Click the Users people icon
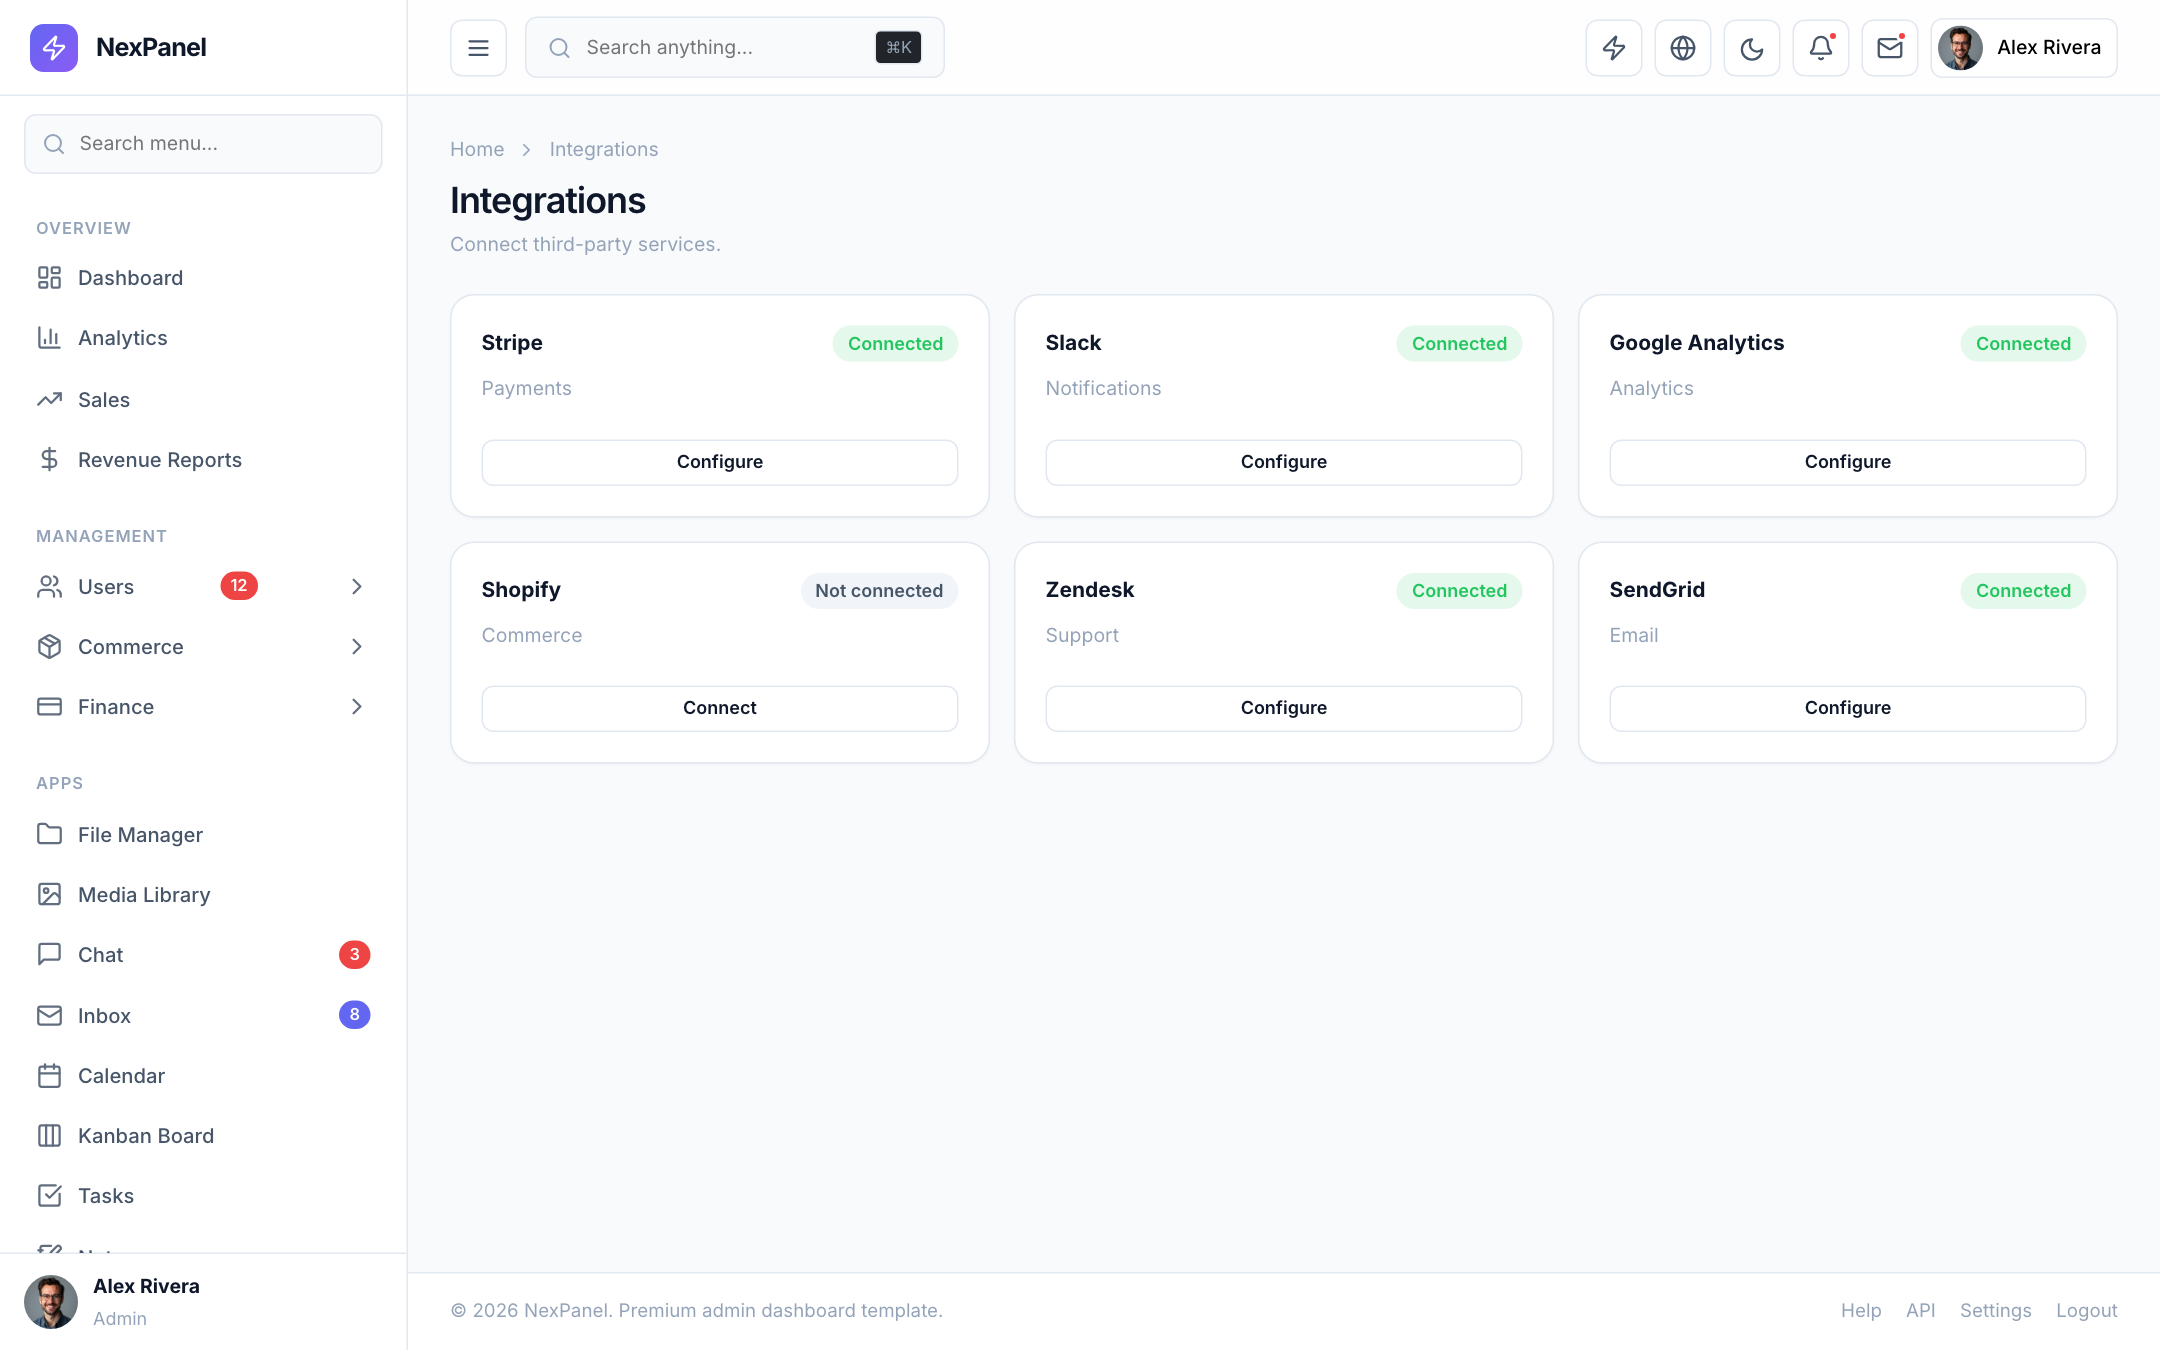 pyautogui.click(x=50, y=586)
